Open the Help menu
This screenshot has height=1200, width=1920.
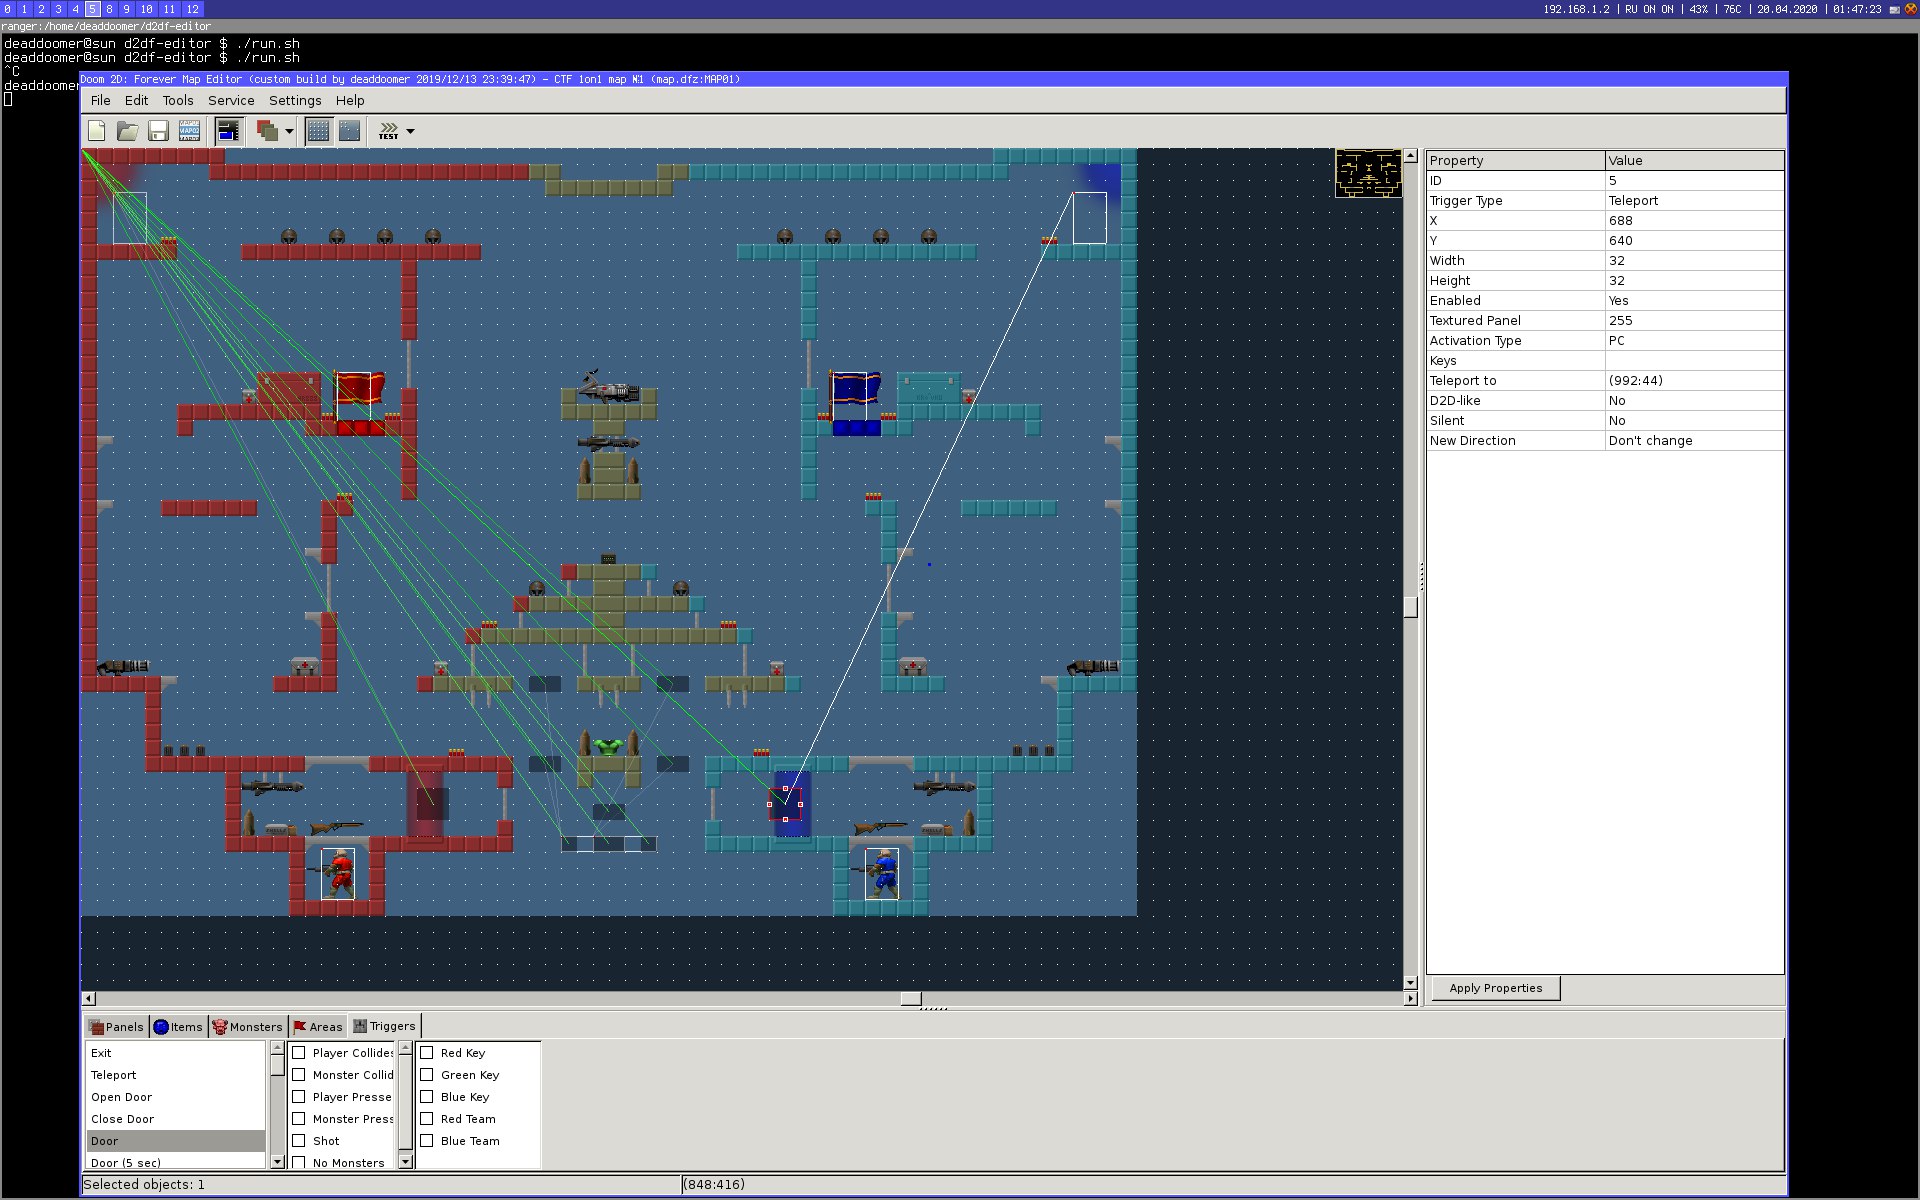(x=350, y=100)
